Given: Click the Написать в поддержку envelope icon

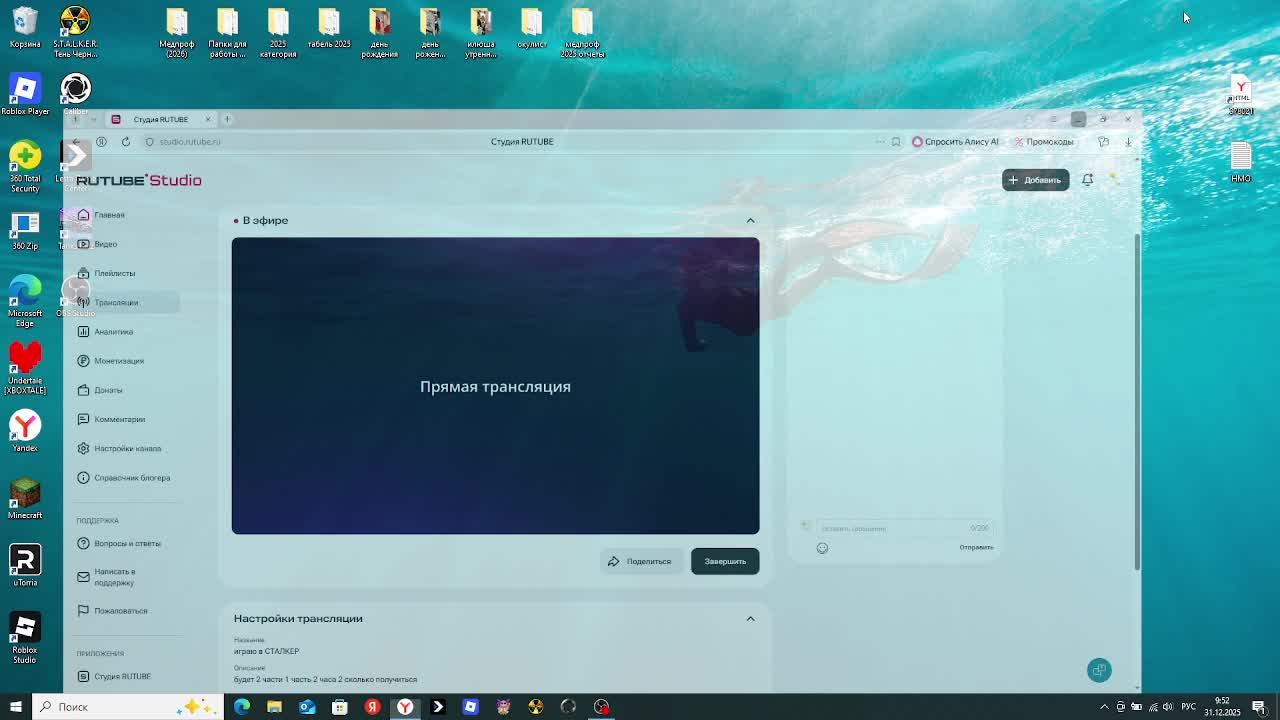Looking at the screenshot, I should pos(83,576).
